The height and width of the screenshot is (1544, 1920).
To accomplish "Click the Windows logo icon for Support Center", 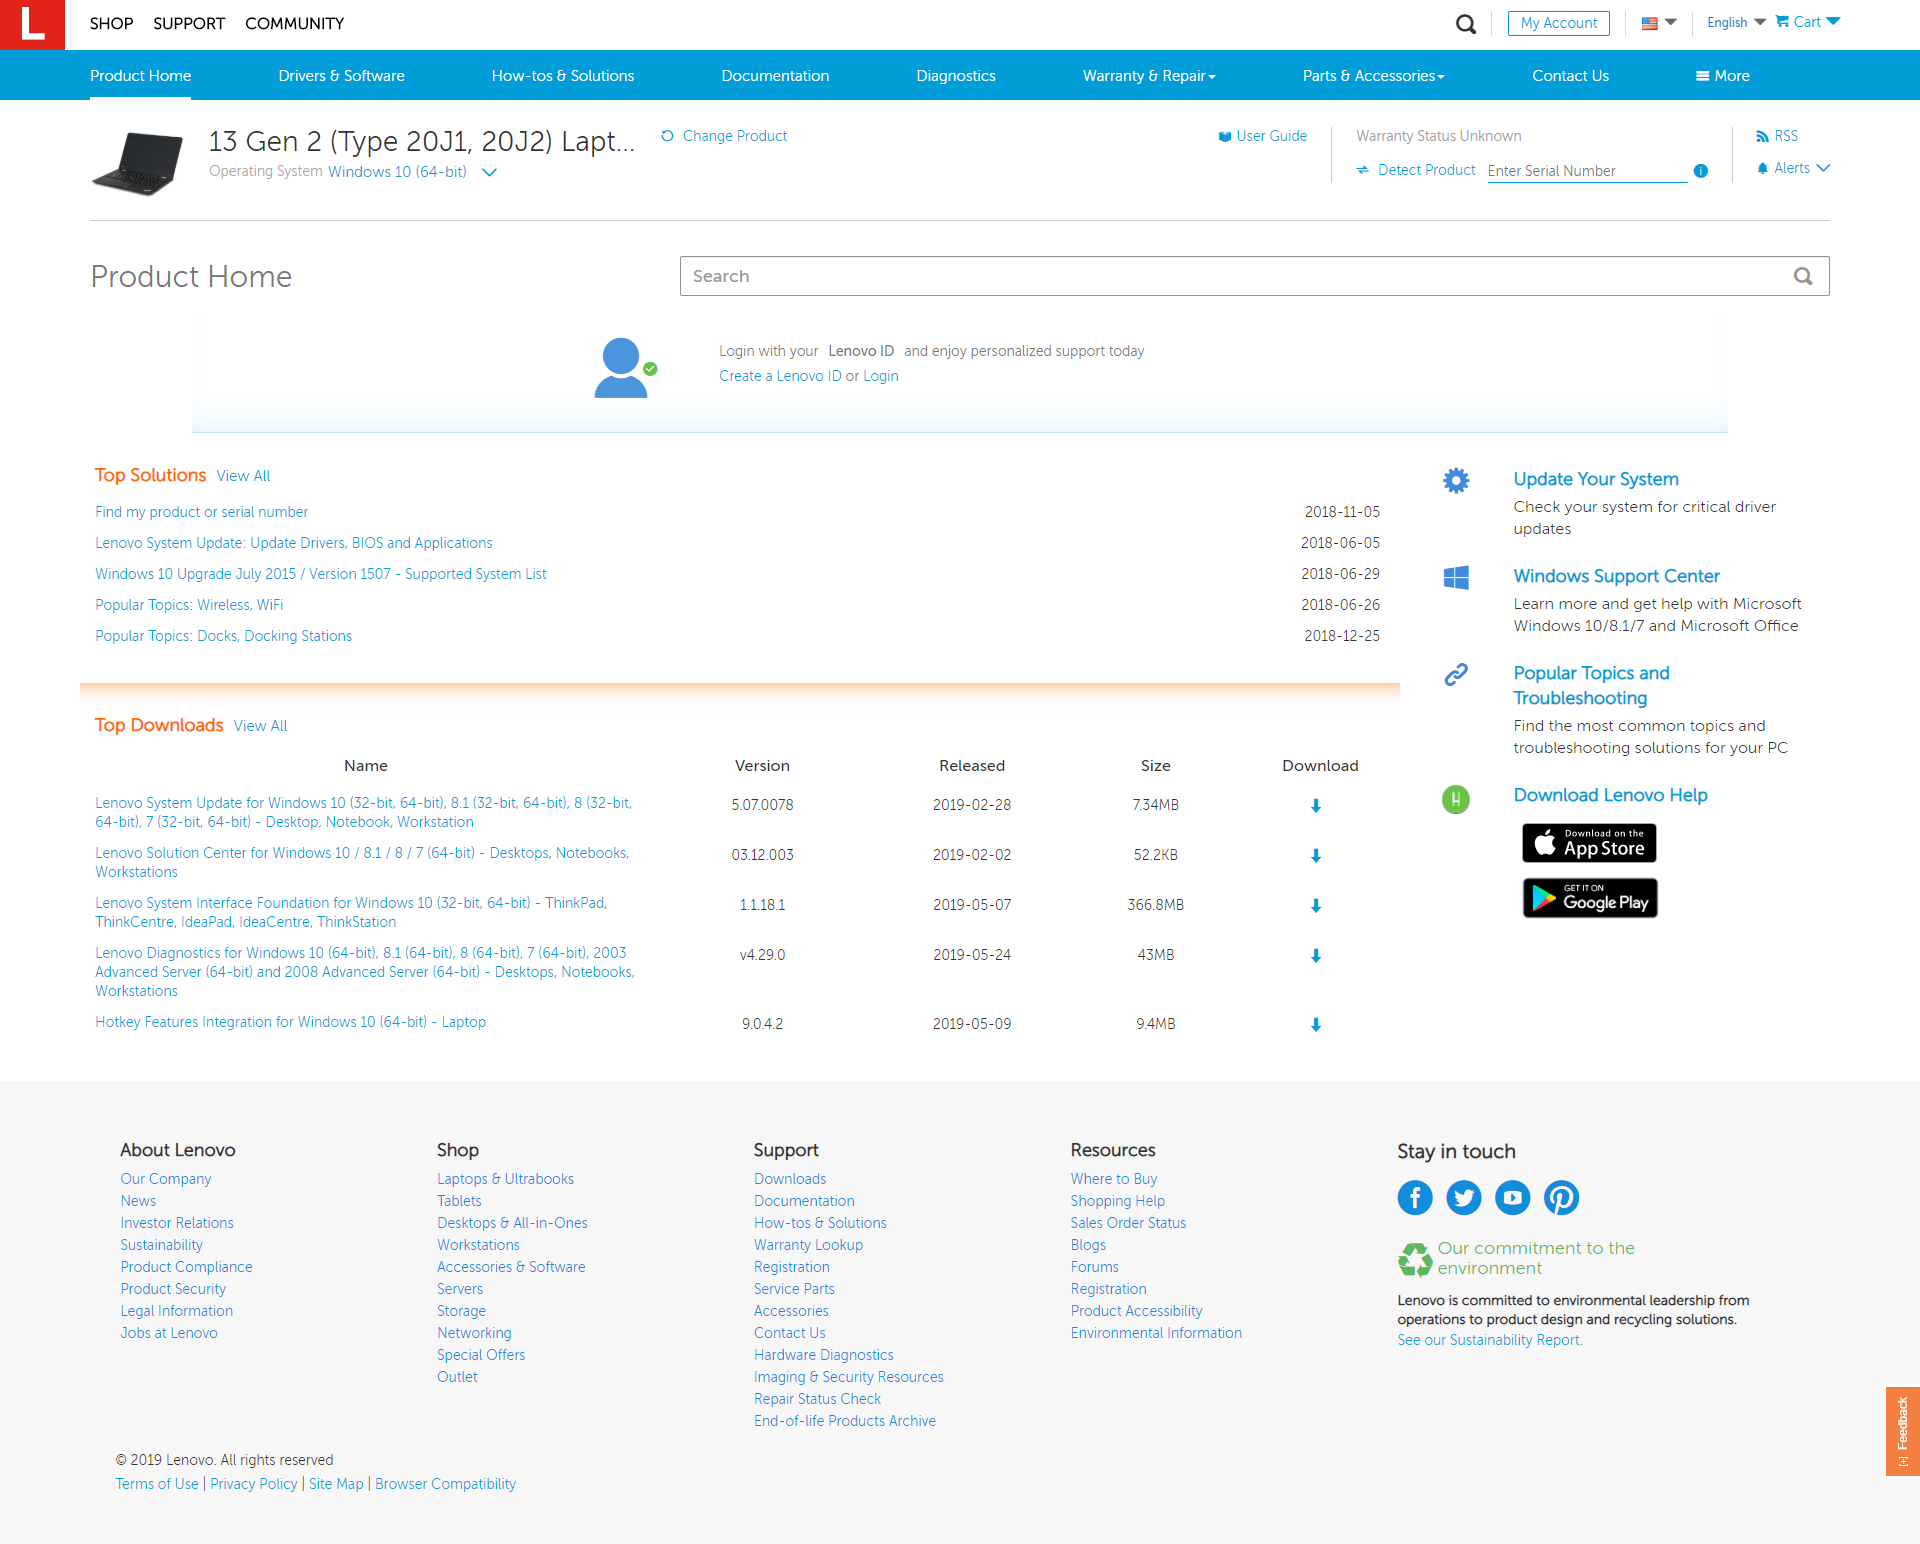I will point(1456,577).
